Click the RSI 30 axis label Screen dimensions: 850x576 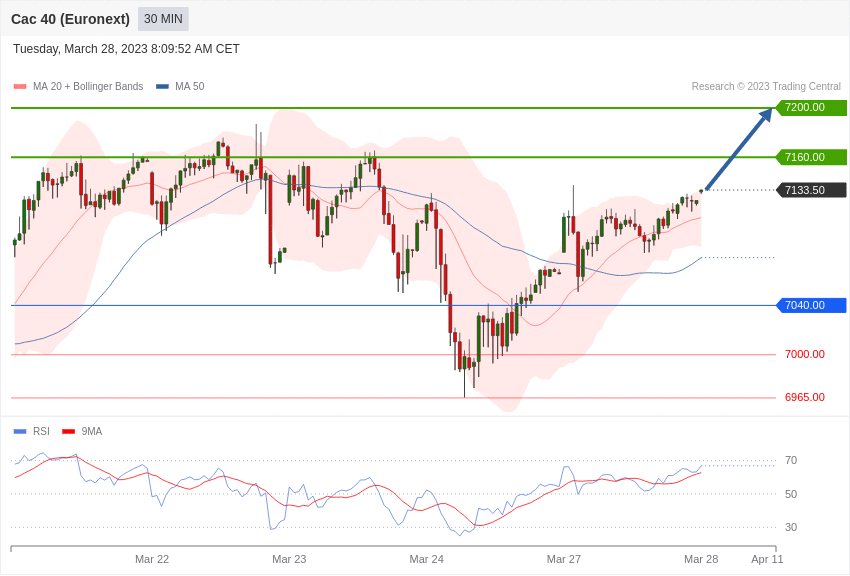pos(791,527)
